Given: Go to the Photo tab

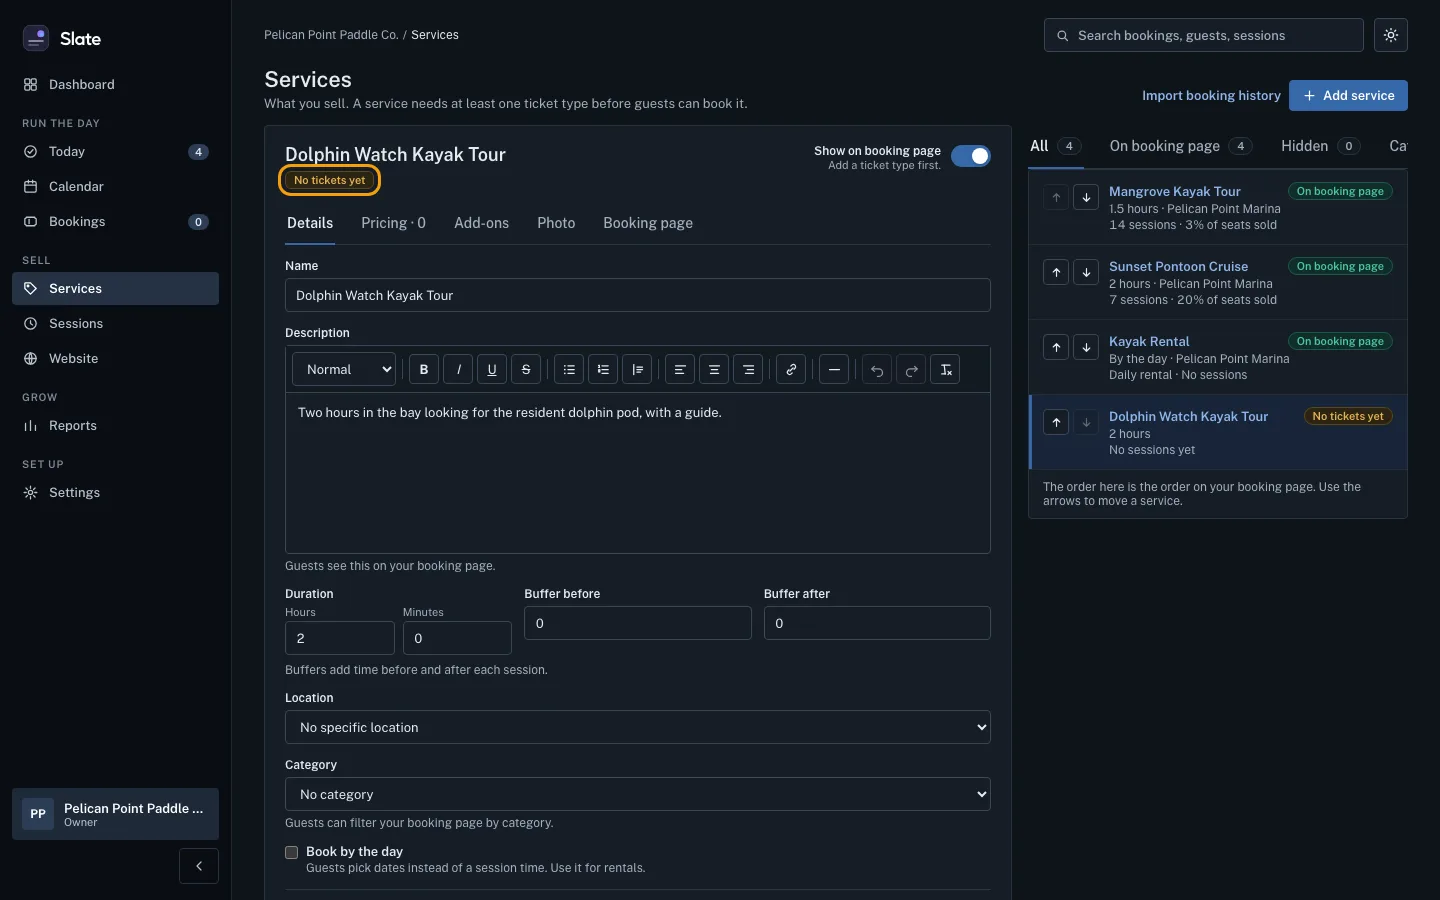Looking at the screenshot, I should coord(556,223).
